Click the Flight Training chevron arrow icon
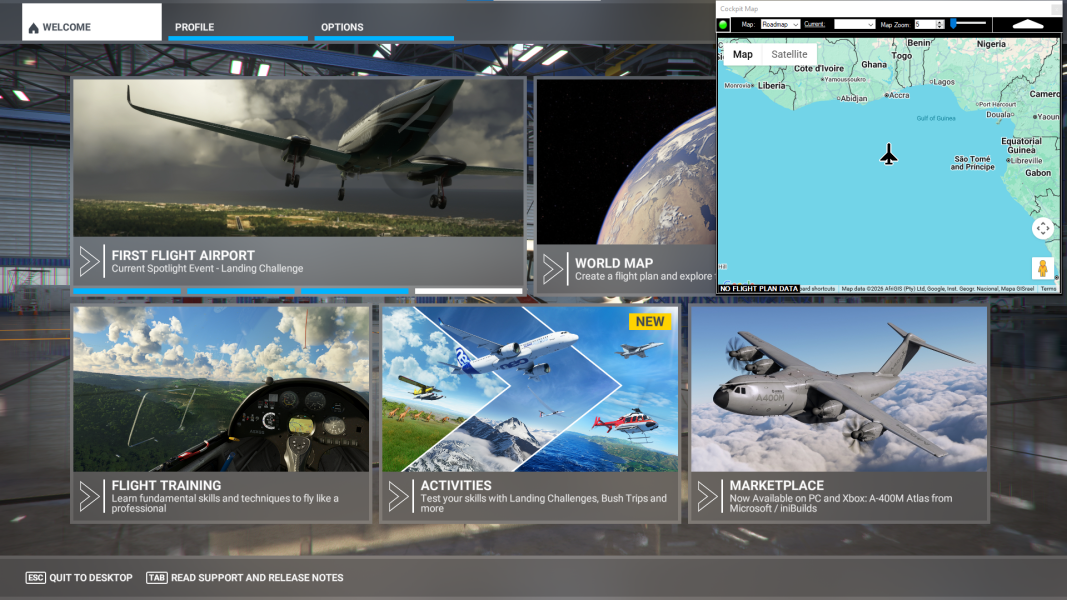Screen dimensions: 1067x600 point(90,496)
